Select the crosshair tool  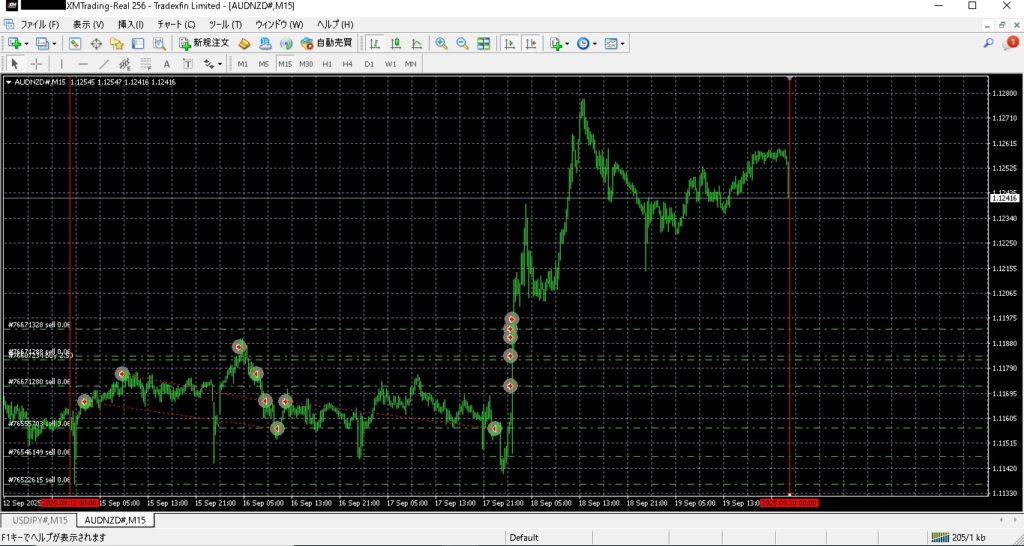point(36,64)
